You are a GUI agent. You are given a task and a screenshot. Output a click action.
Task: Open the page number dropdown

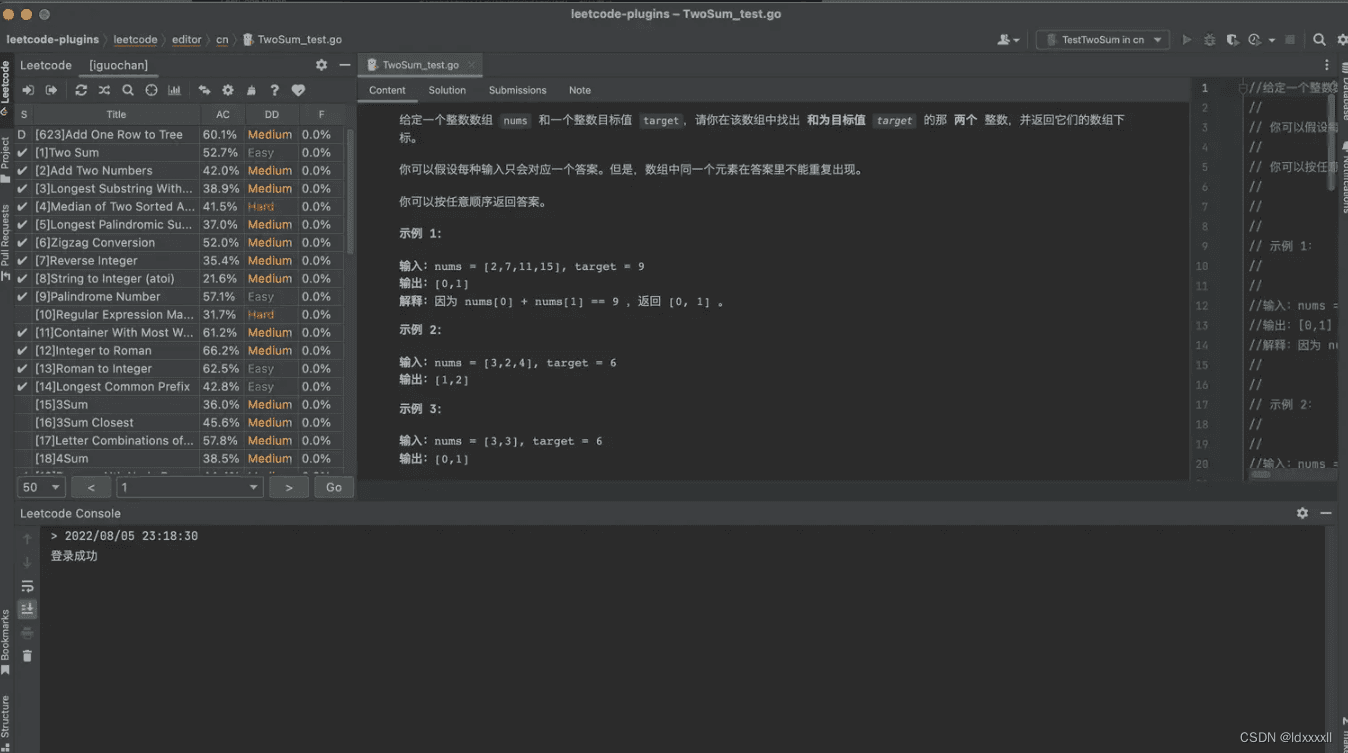coord(190,487)
